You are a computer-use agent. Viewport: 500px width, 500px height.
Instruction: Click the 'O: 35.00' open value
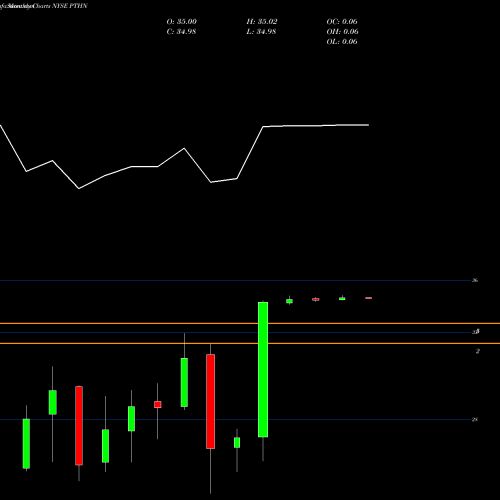click(182, 22)
